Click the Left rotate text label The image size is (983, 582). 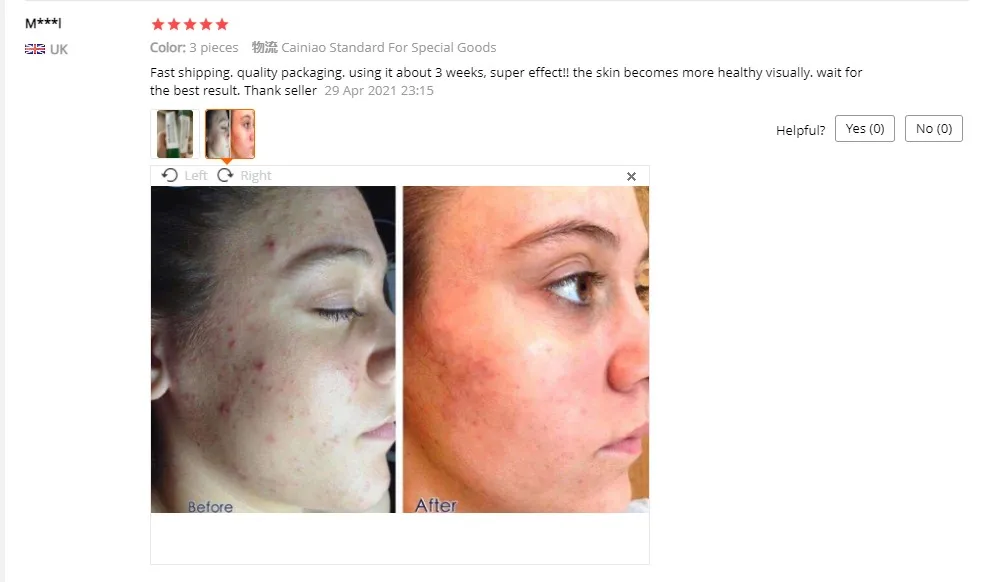(x=196, y=176)
